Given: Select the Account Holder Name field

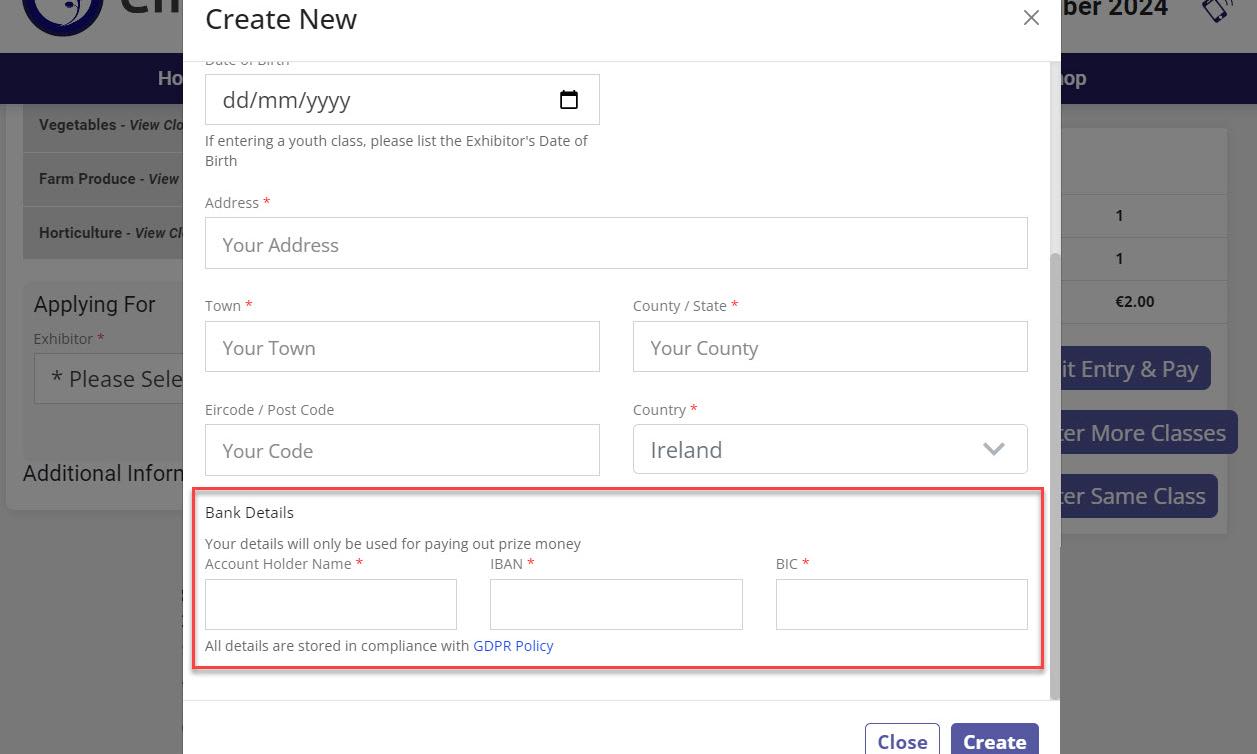Looking at the screenshot, I should click(x=330, y=604).
